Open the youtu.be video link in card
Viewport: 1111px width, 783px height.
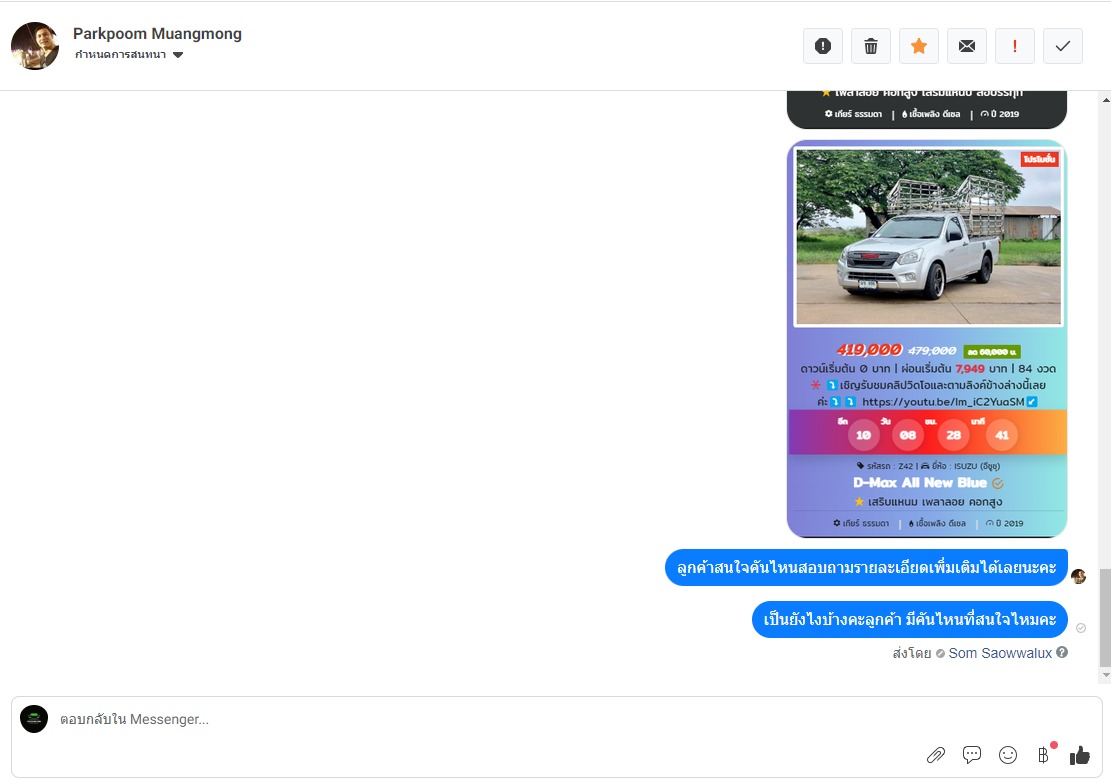pyautogui.click(x=943, y=402)
